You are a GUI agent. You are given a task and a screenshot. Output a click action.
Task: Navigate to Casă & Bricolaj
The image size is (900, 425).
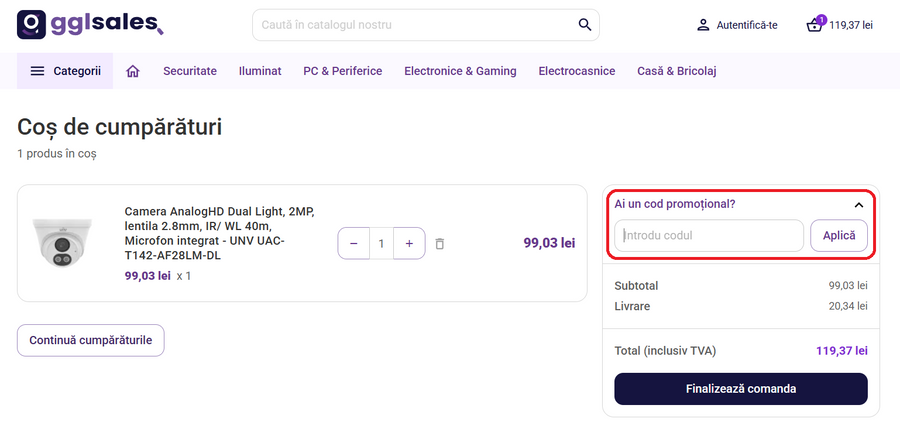coord(677,71)
